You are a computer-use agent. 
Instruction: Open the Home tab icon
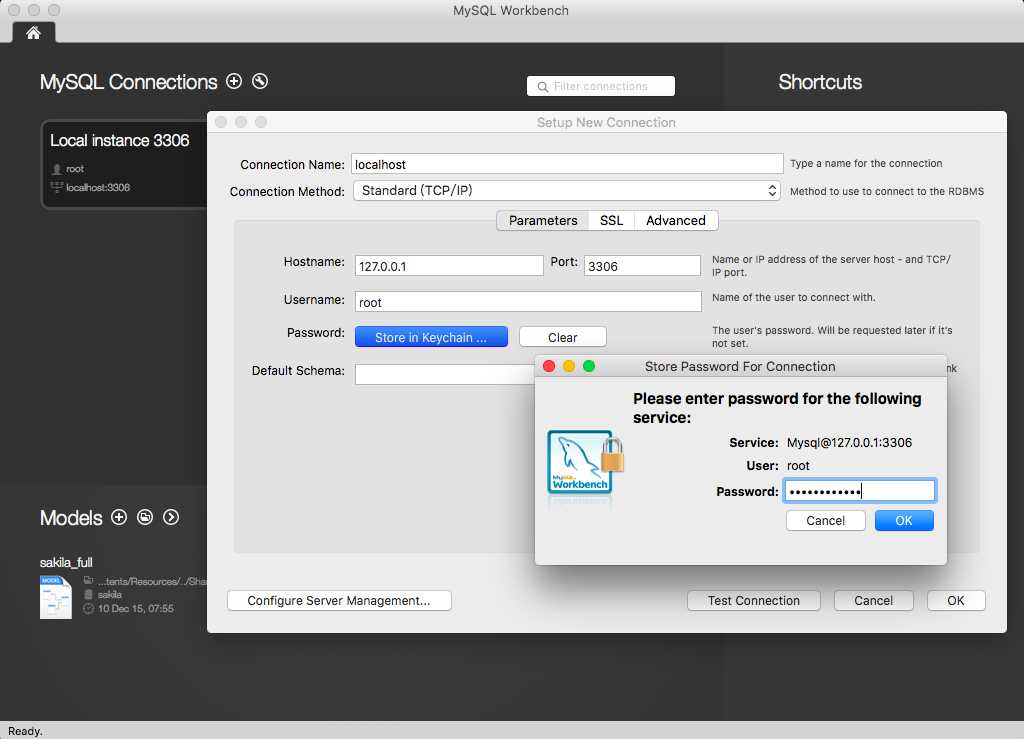pyautogui.click(x=33, y=33)
